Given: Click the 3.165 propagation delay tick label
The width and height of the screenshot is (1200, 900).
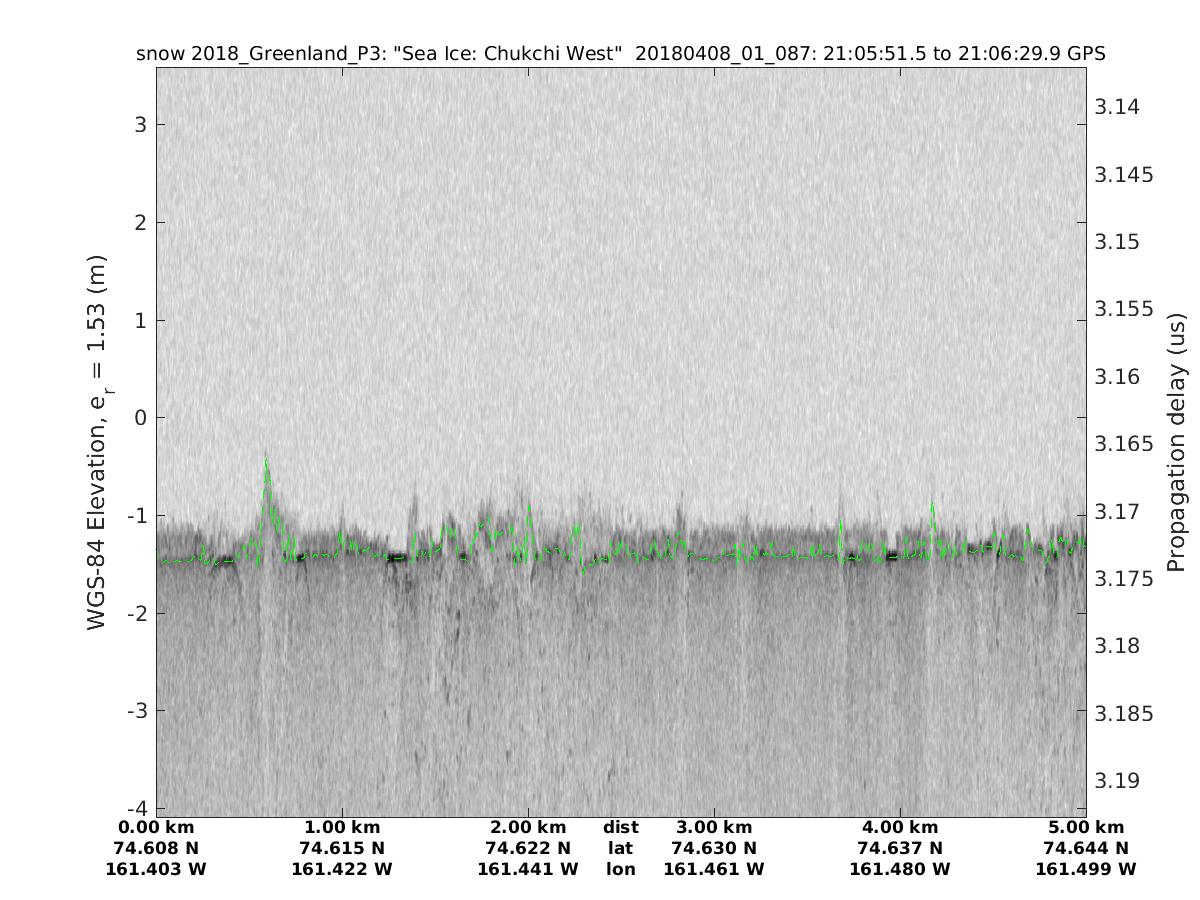Looking at the screenshot, I should coord(1125,444).
